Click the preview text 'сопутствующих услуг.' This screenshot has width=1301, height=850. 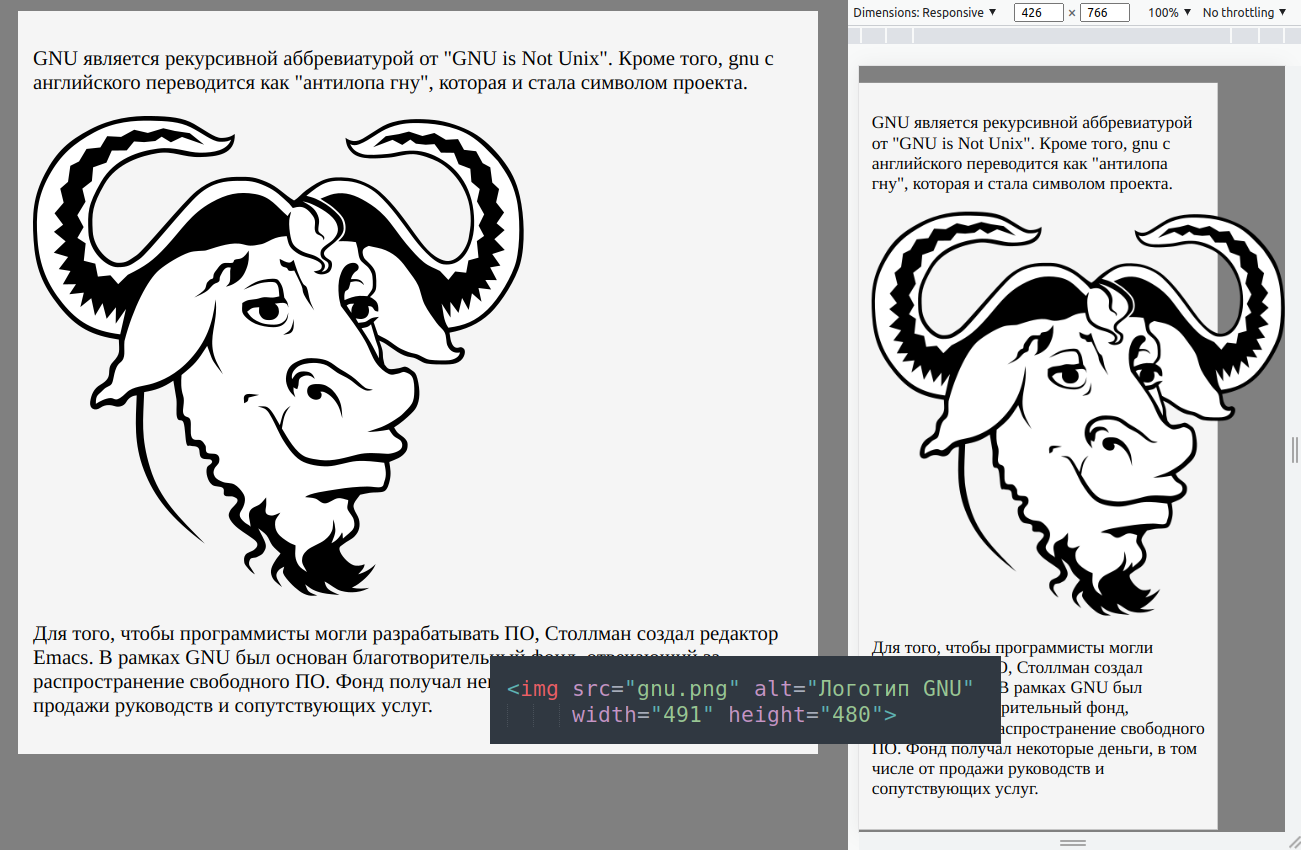point(955,789)
